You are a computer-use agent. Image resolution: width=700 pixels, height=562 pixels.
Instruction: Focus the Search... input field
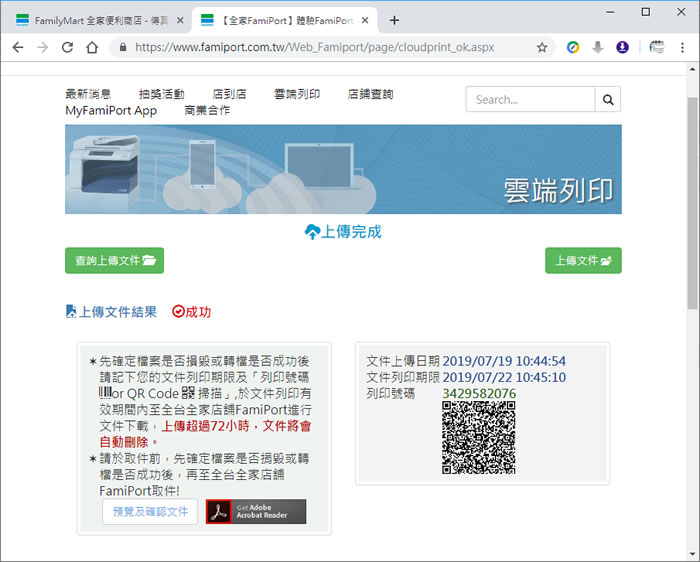[530, 99]
